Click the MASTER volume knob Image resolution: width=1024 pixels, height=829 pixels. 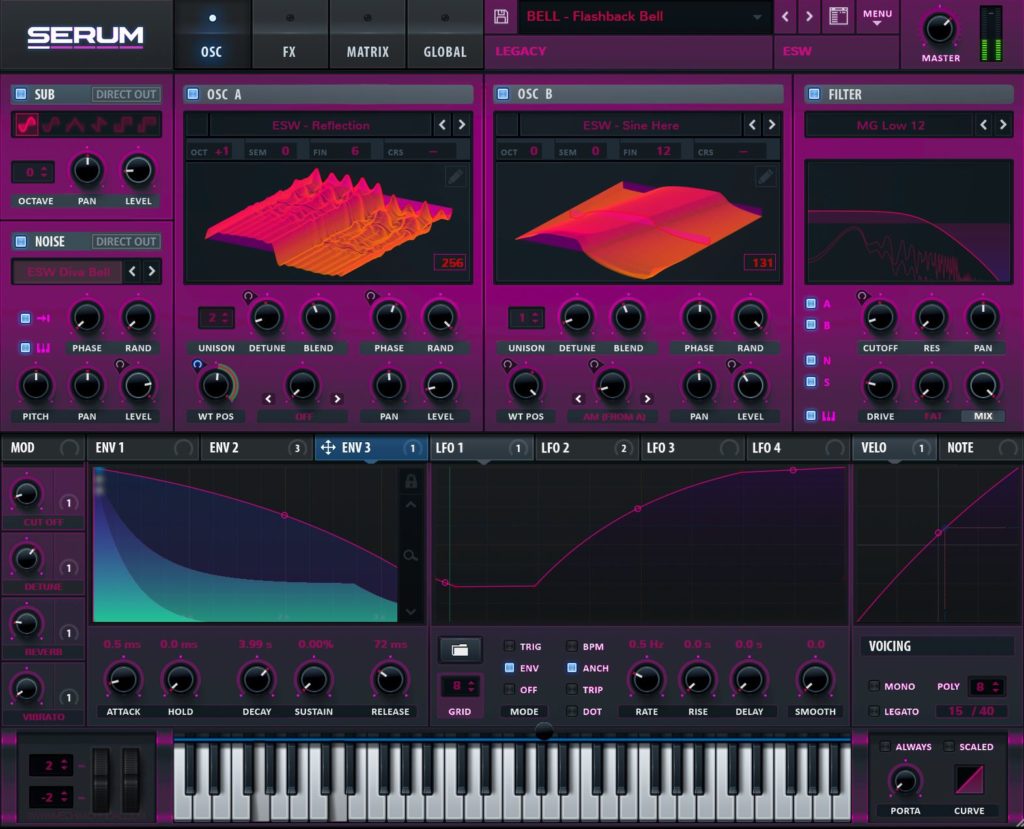940,29
